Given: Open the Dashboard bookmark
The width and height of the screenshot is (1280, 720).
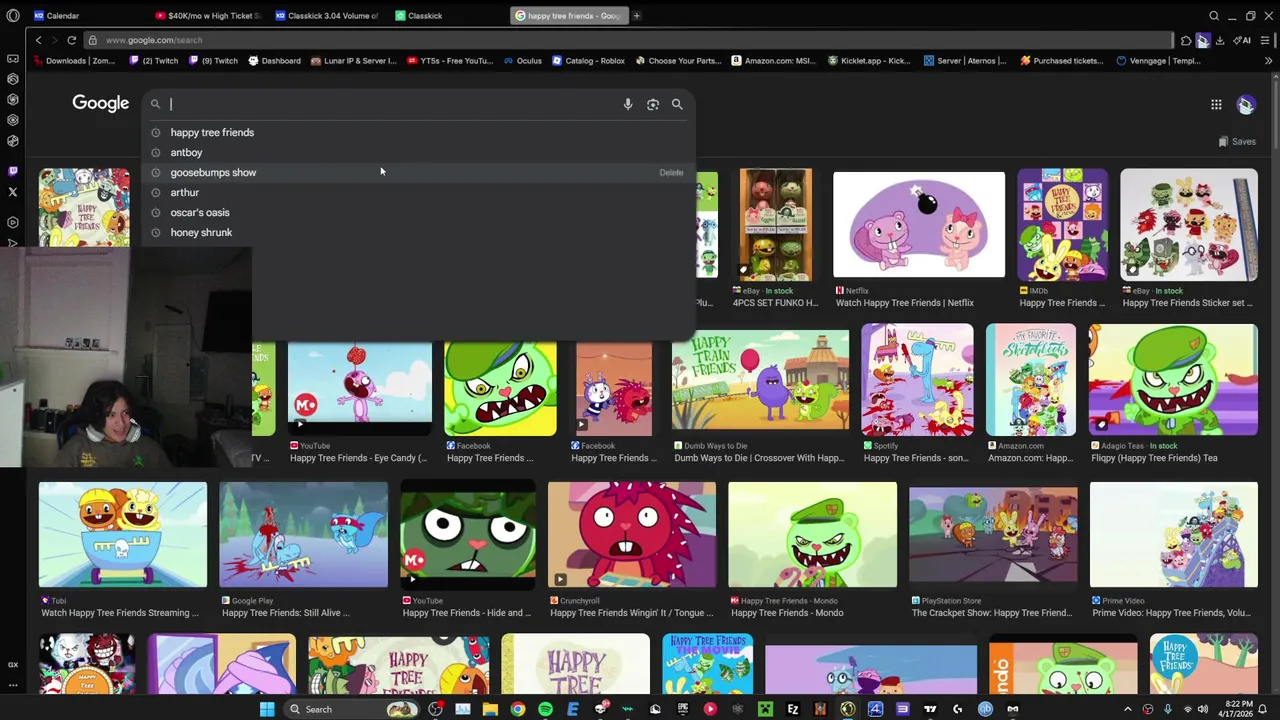Looking at the screenshot, I should coord(273,61).
